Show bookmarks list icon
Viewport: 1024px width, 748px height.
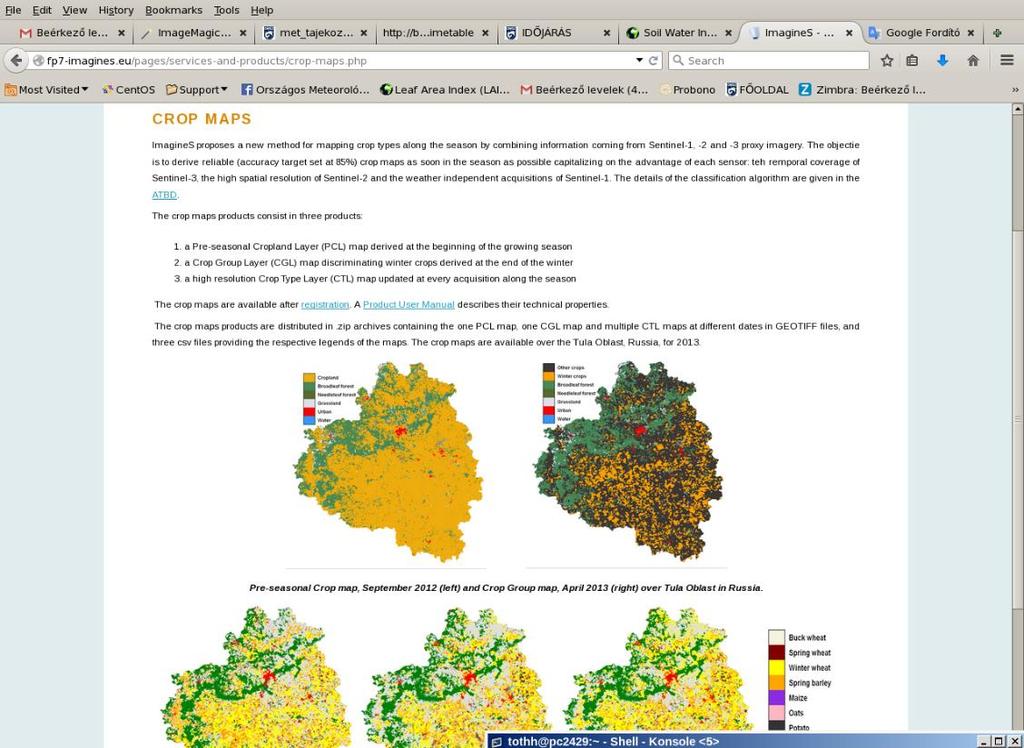912,61
